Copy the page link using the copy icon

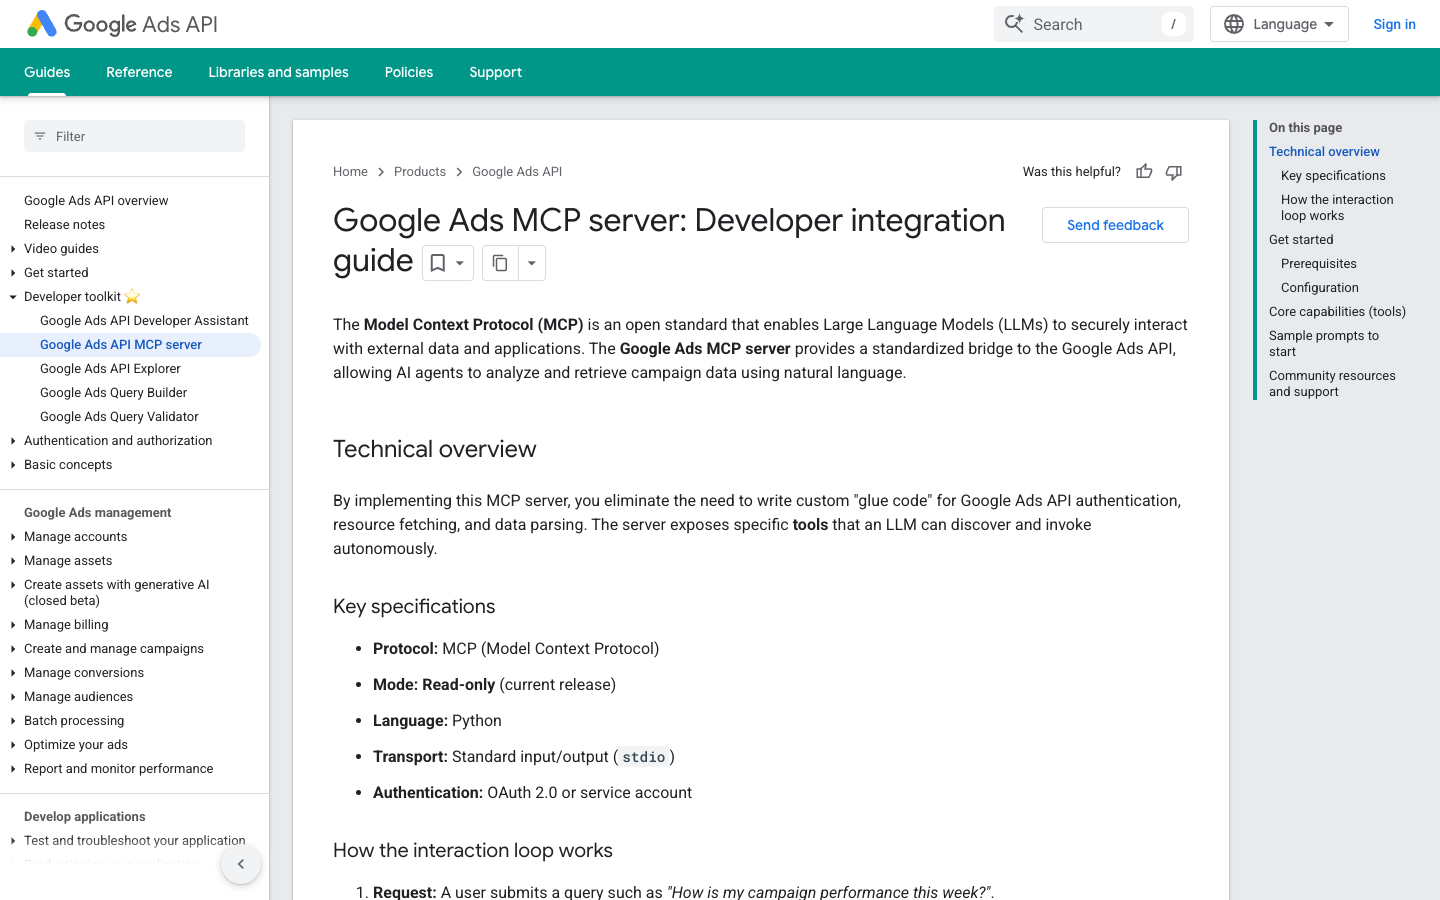[x=500, y=262]
